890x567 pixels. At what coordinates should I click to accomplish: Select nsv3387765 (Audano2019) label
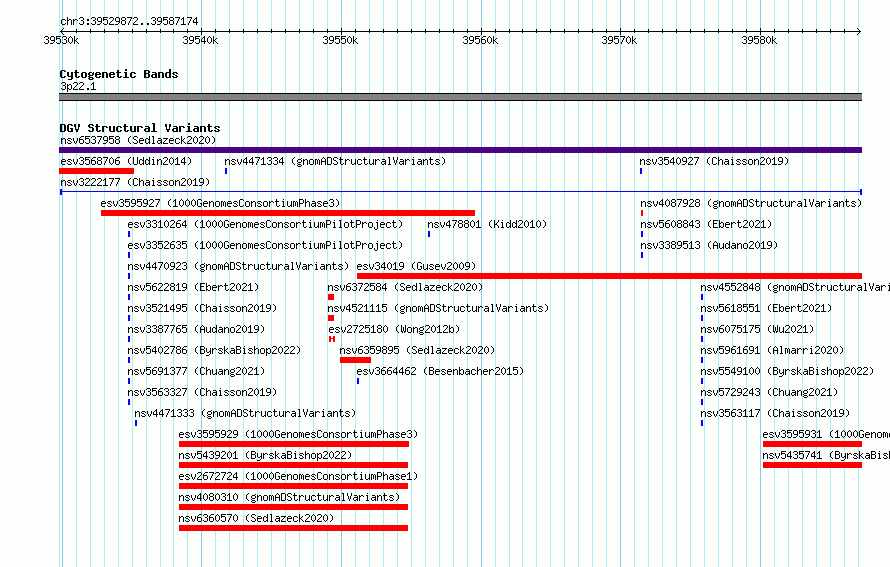pos(196,329)
